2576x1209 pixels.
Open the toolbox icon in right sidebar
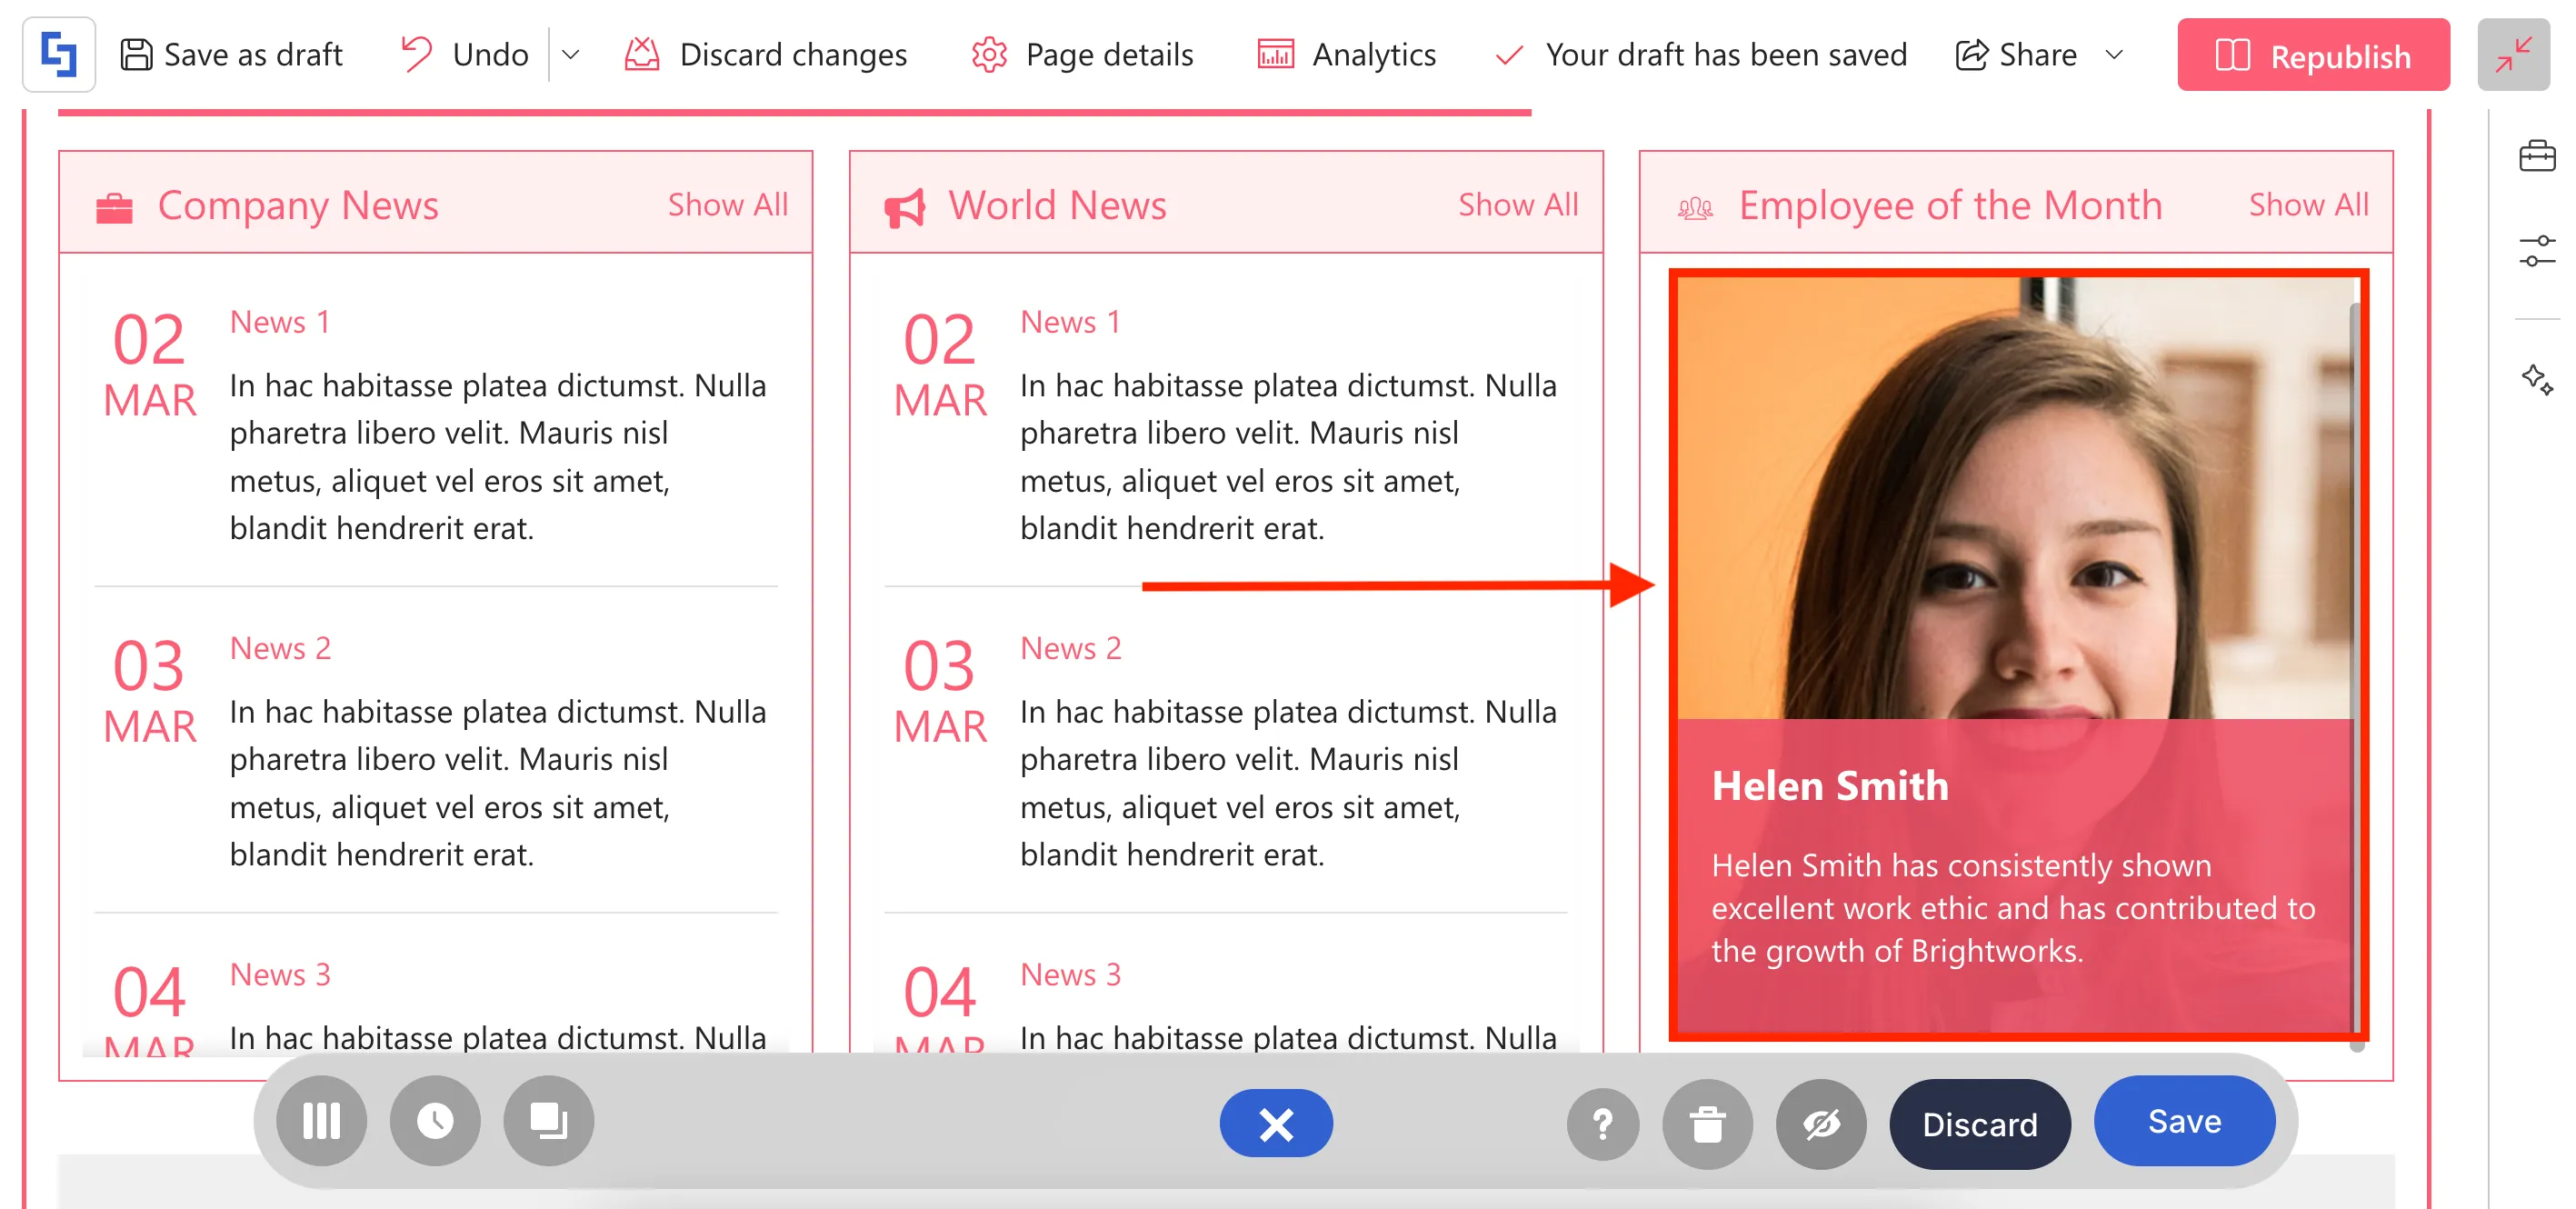(2537, 156)
